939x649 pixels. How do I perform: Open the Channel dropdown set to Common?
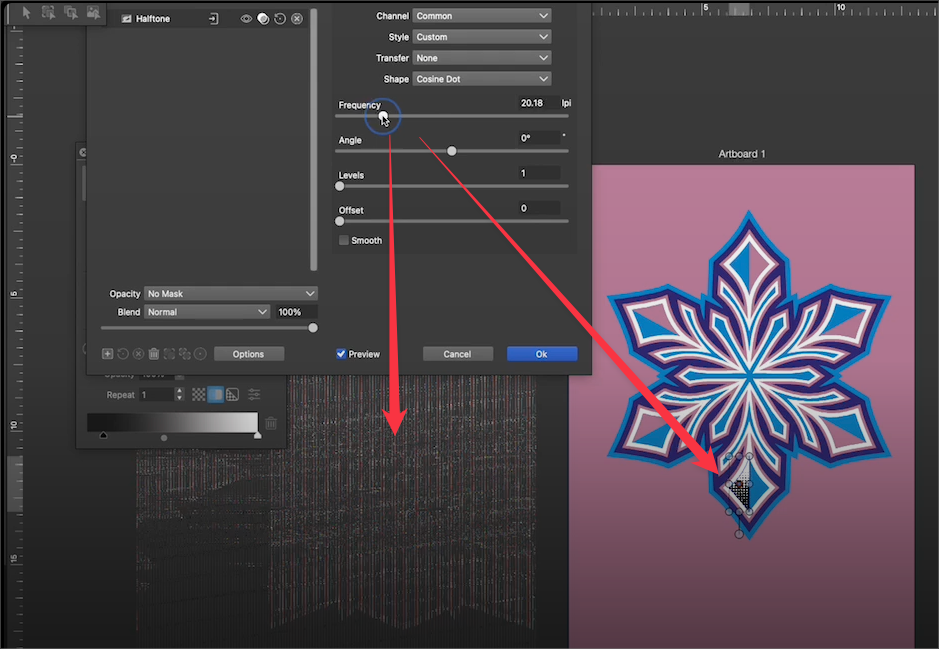pyautogui.click(x=481, y=16)
